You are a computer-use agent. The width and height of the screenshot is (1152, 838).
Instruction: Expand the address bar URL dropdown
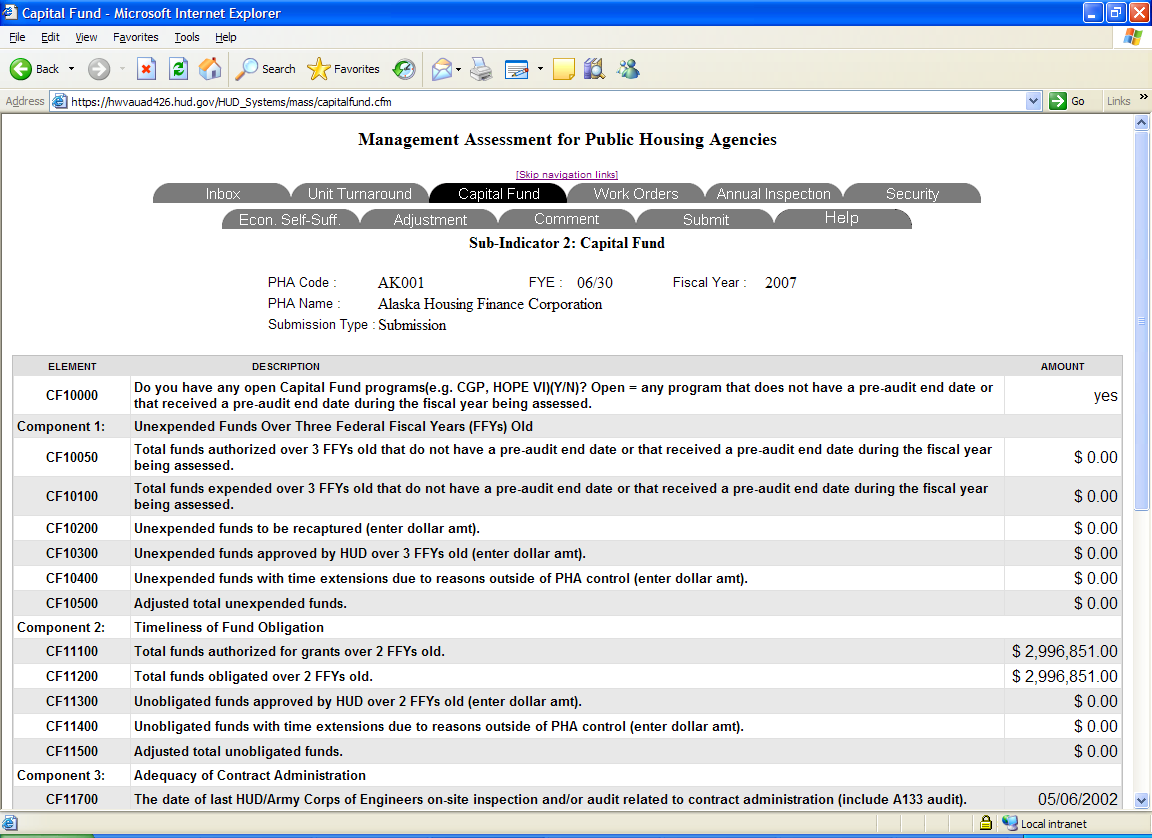click(x=1034, y=101)
